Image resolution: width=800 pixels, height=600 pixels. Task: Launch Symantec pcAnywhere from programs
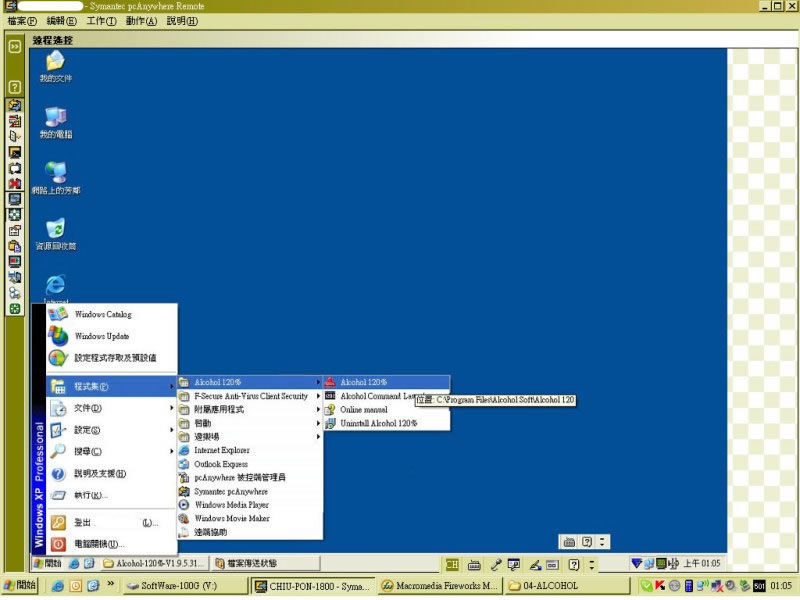250,491
